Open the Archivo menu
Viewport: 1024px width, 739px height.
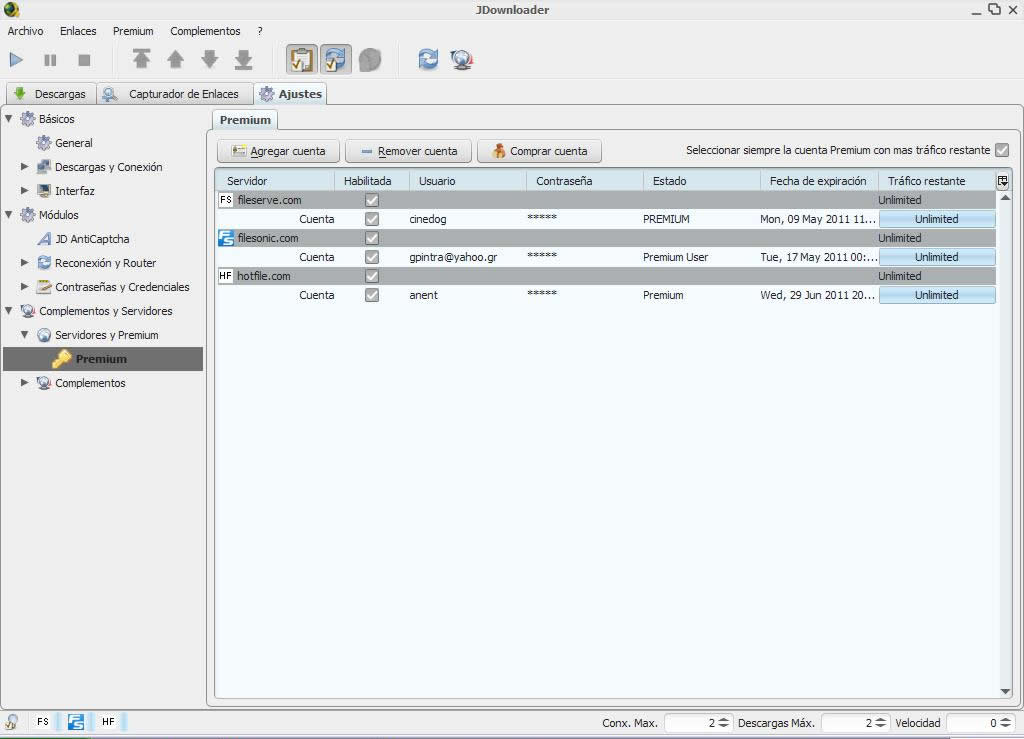pos(25,31)
